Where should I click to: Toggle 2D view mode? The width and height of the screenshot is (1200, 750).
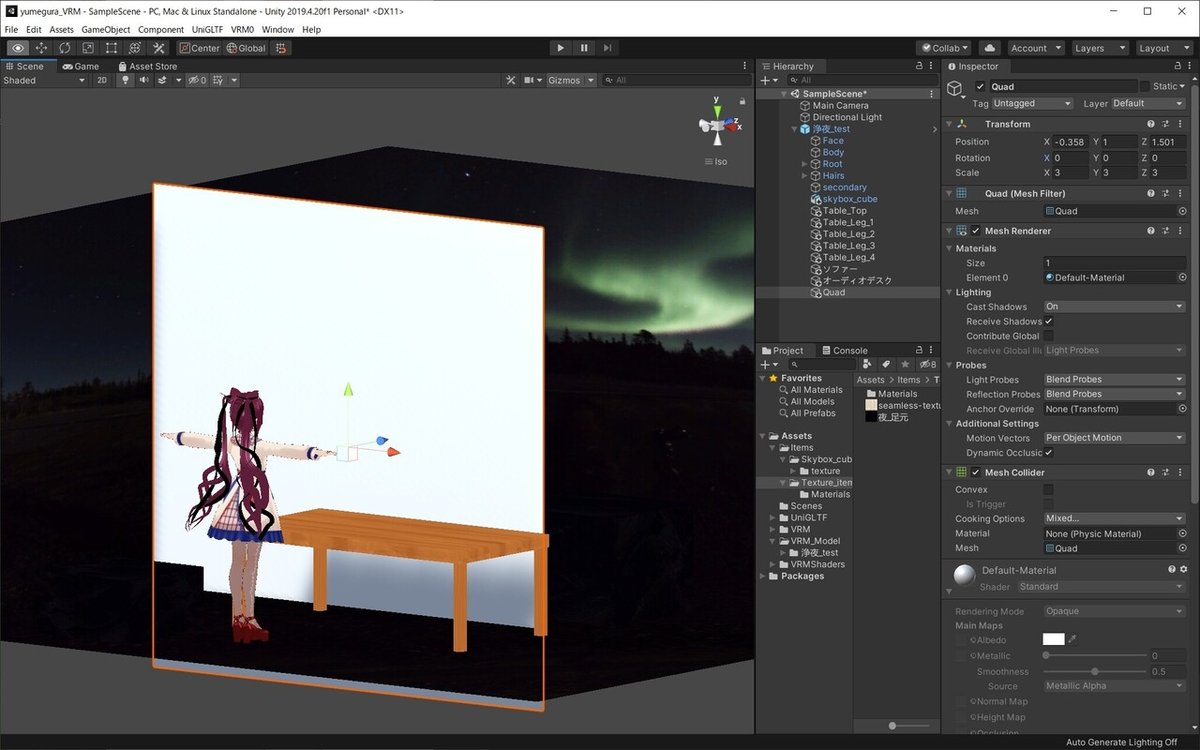click(x=101, y=80)
